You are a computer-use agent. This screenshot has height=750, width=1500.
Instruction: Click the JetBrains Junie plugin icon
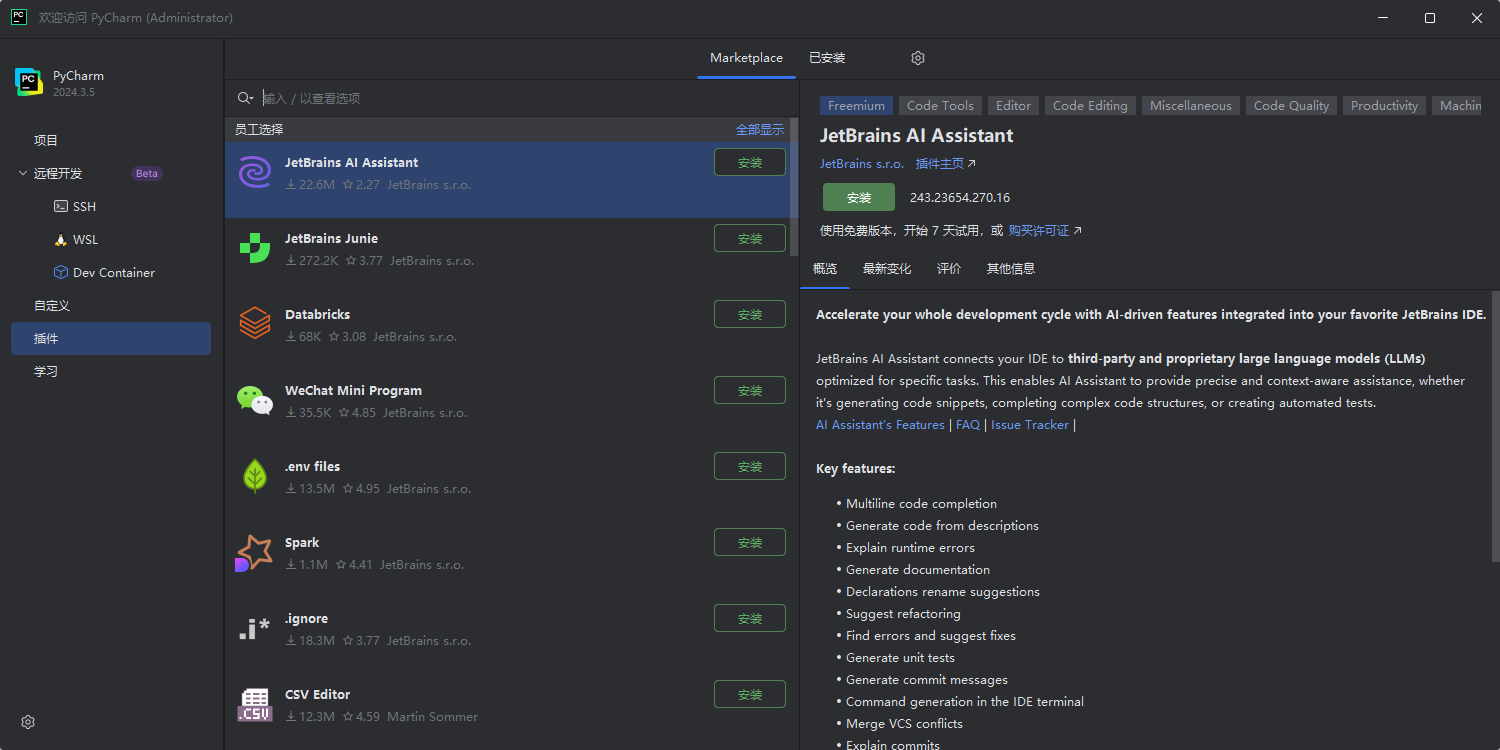(x=254, y=248)
